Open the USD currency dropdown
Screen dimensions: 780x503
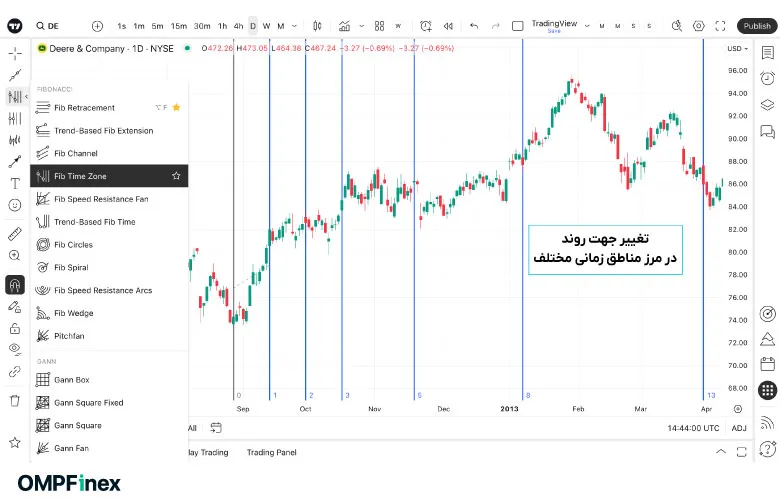coord(736,48)
